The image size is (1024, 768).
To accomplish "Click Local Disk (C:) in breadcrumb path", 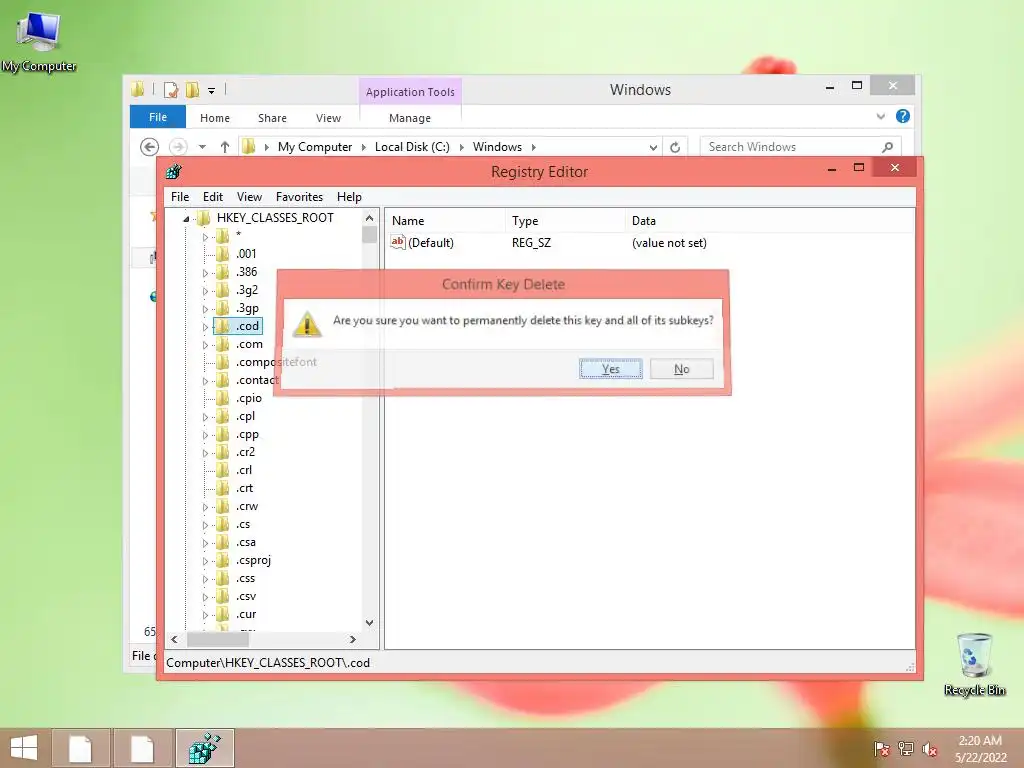I will tap(412, 147).
